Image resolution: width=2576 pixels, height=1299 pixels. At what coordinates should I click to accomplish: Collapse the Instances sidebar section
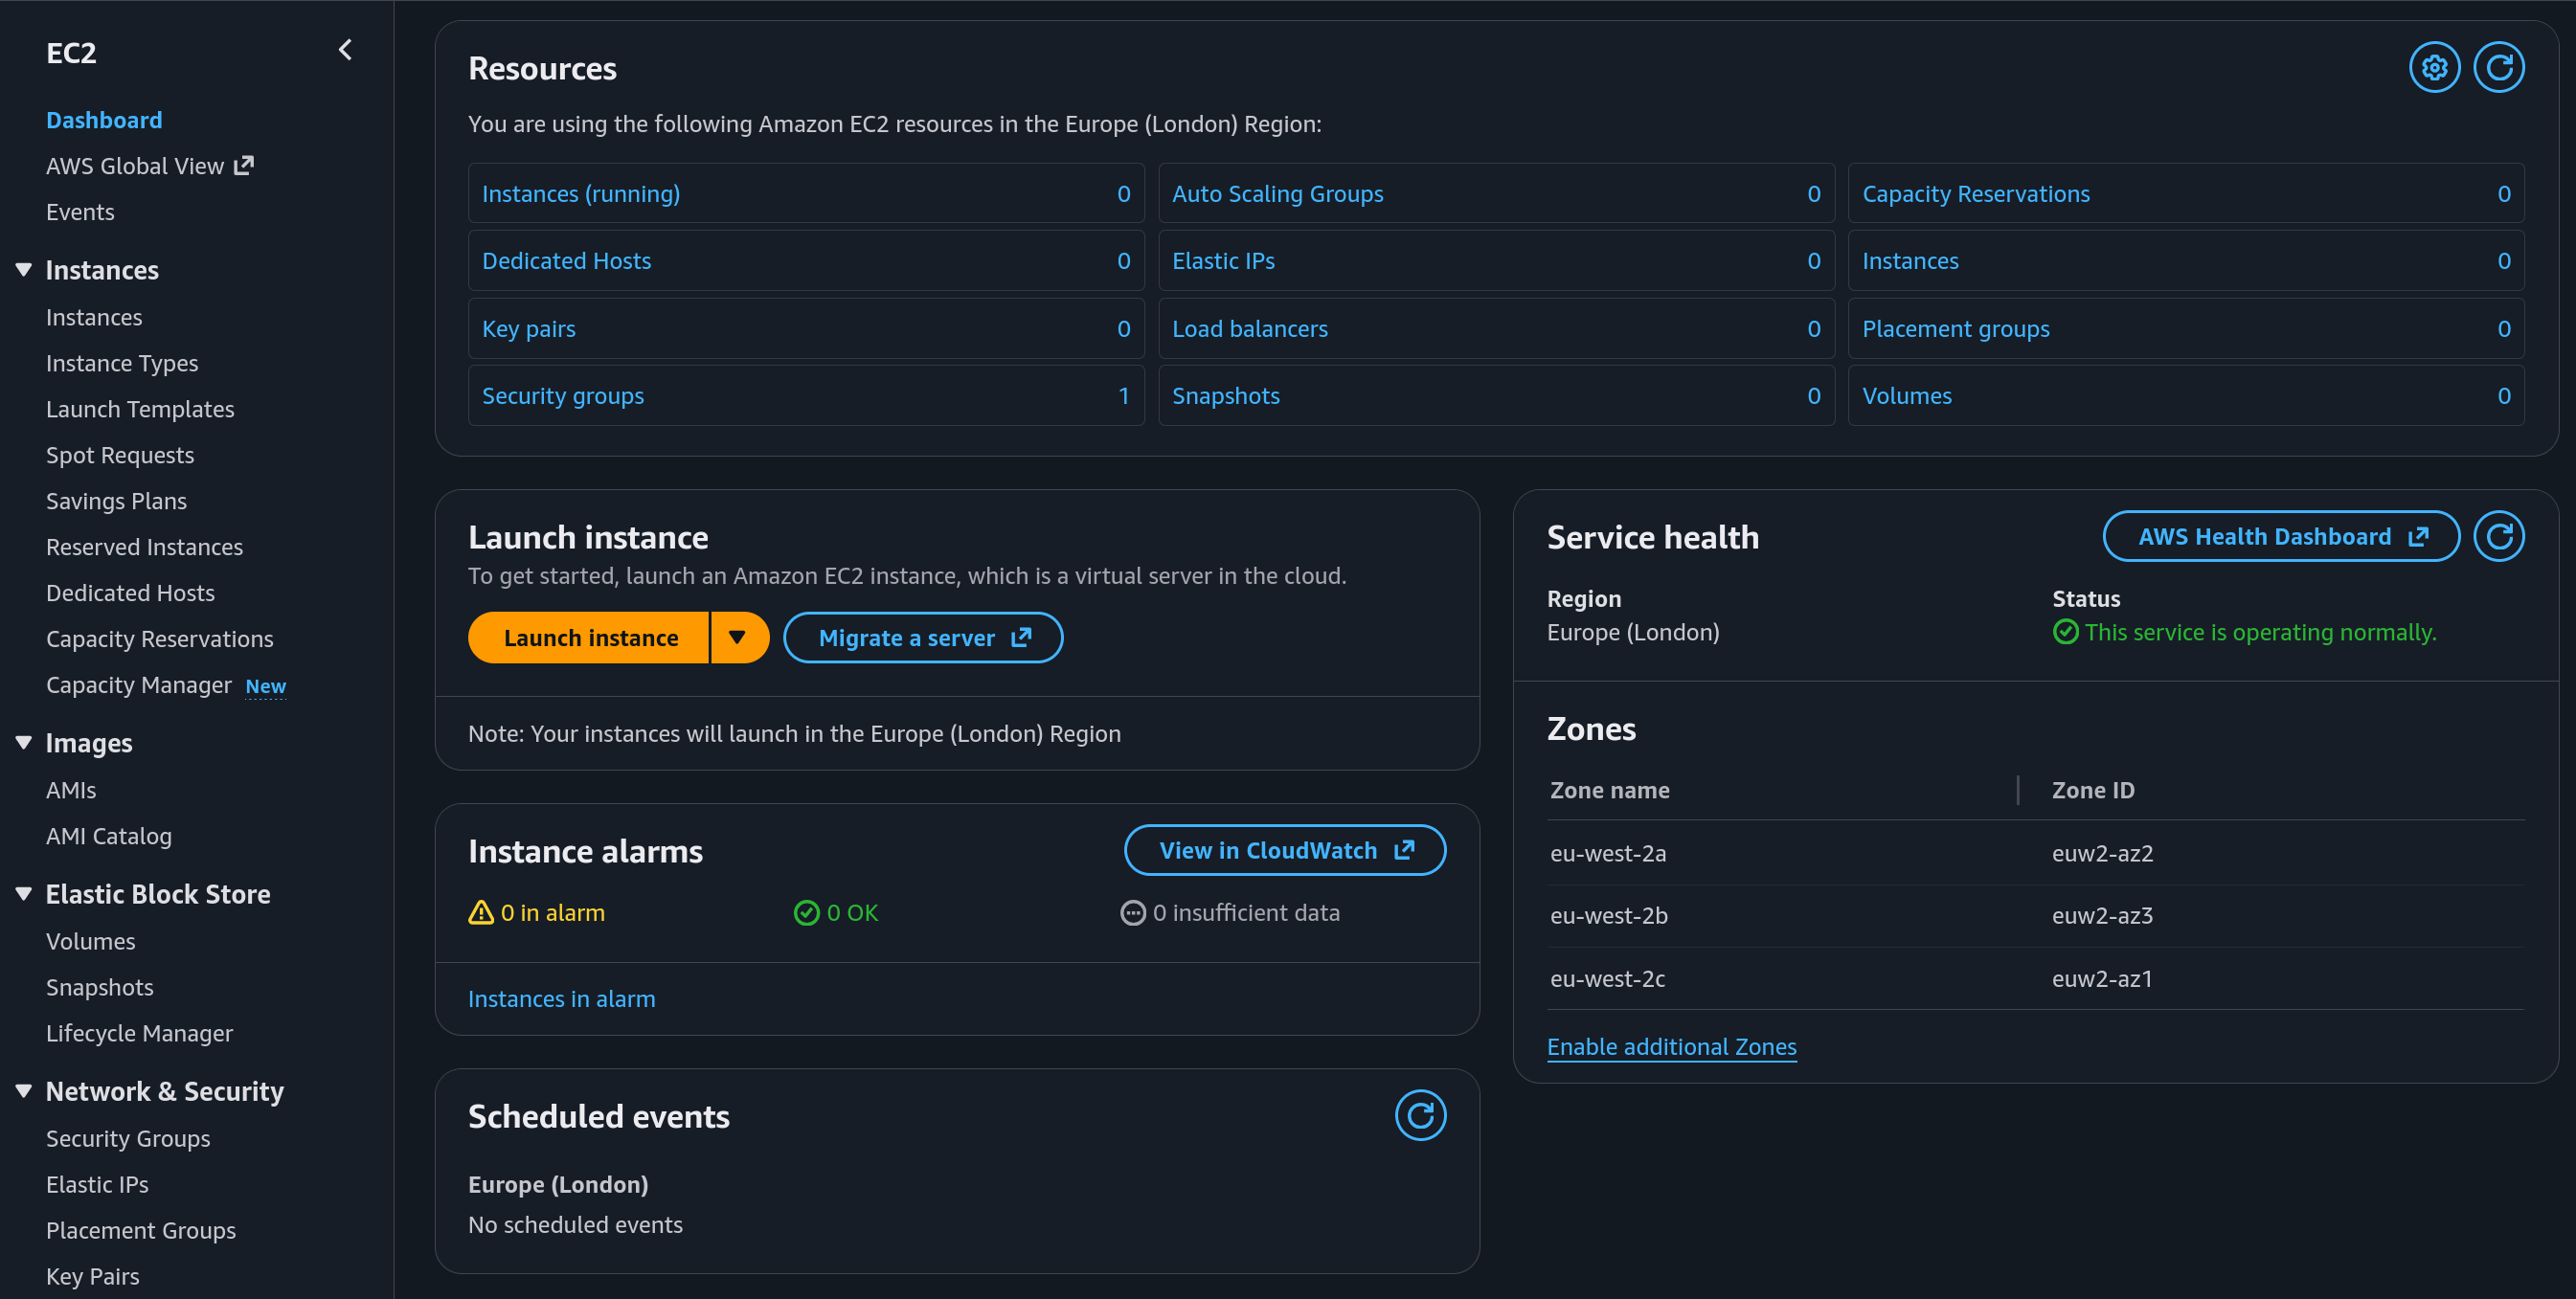pyautogui.click(x=24, y=270)
